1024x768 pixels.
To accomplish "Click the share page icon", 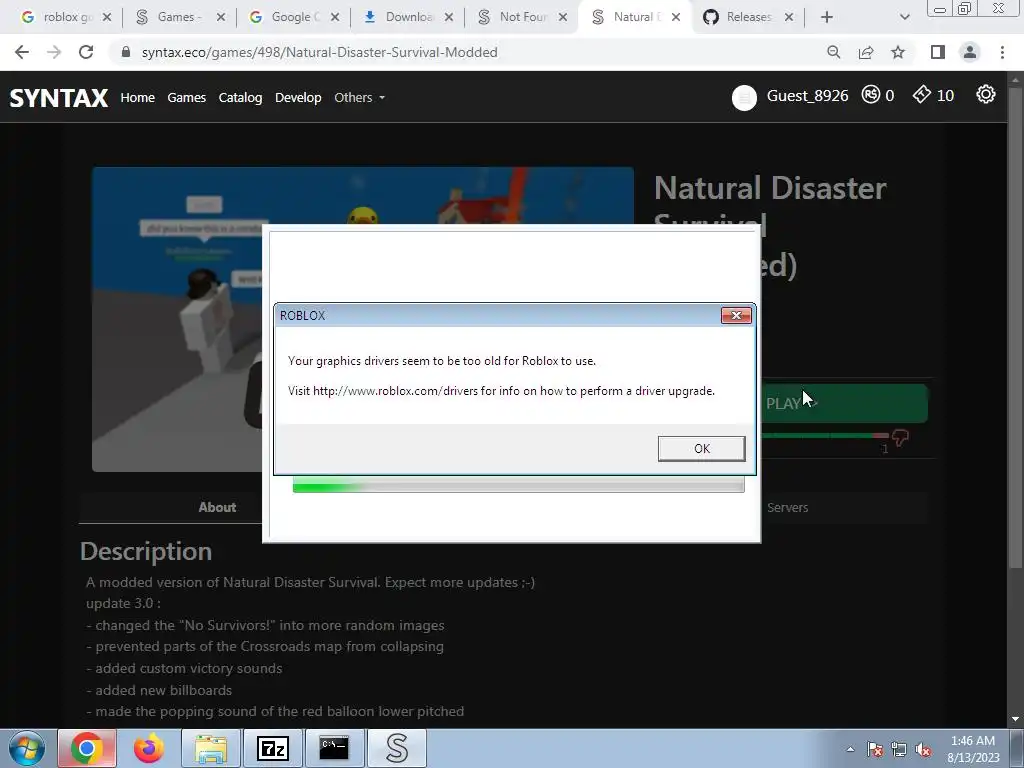I will coord(866,52).
